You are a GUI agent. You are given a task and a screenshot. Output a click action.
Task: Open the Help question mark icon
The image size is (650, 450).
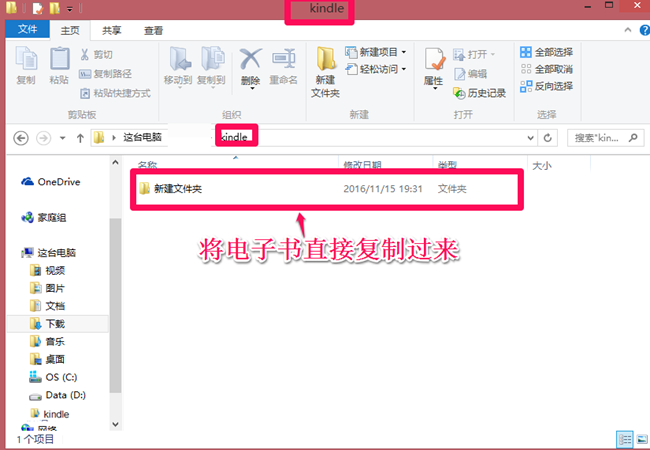coord(644,30)
